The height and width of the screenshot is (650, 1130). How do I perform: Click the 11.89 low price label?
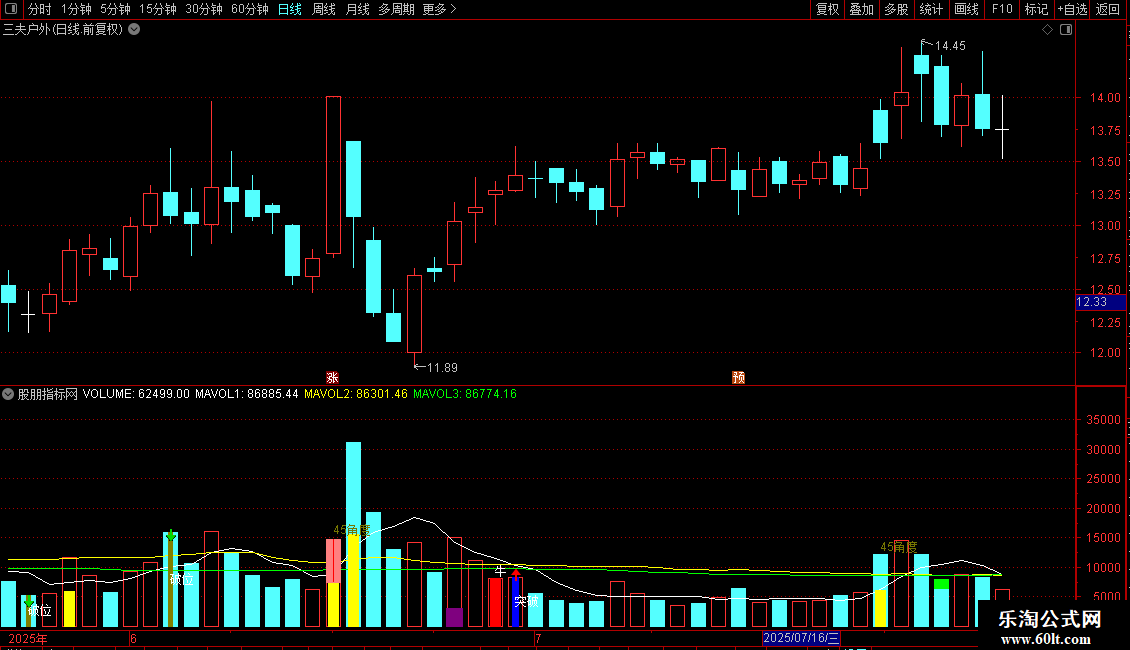442,368
